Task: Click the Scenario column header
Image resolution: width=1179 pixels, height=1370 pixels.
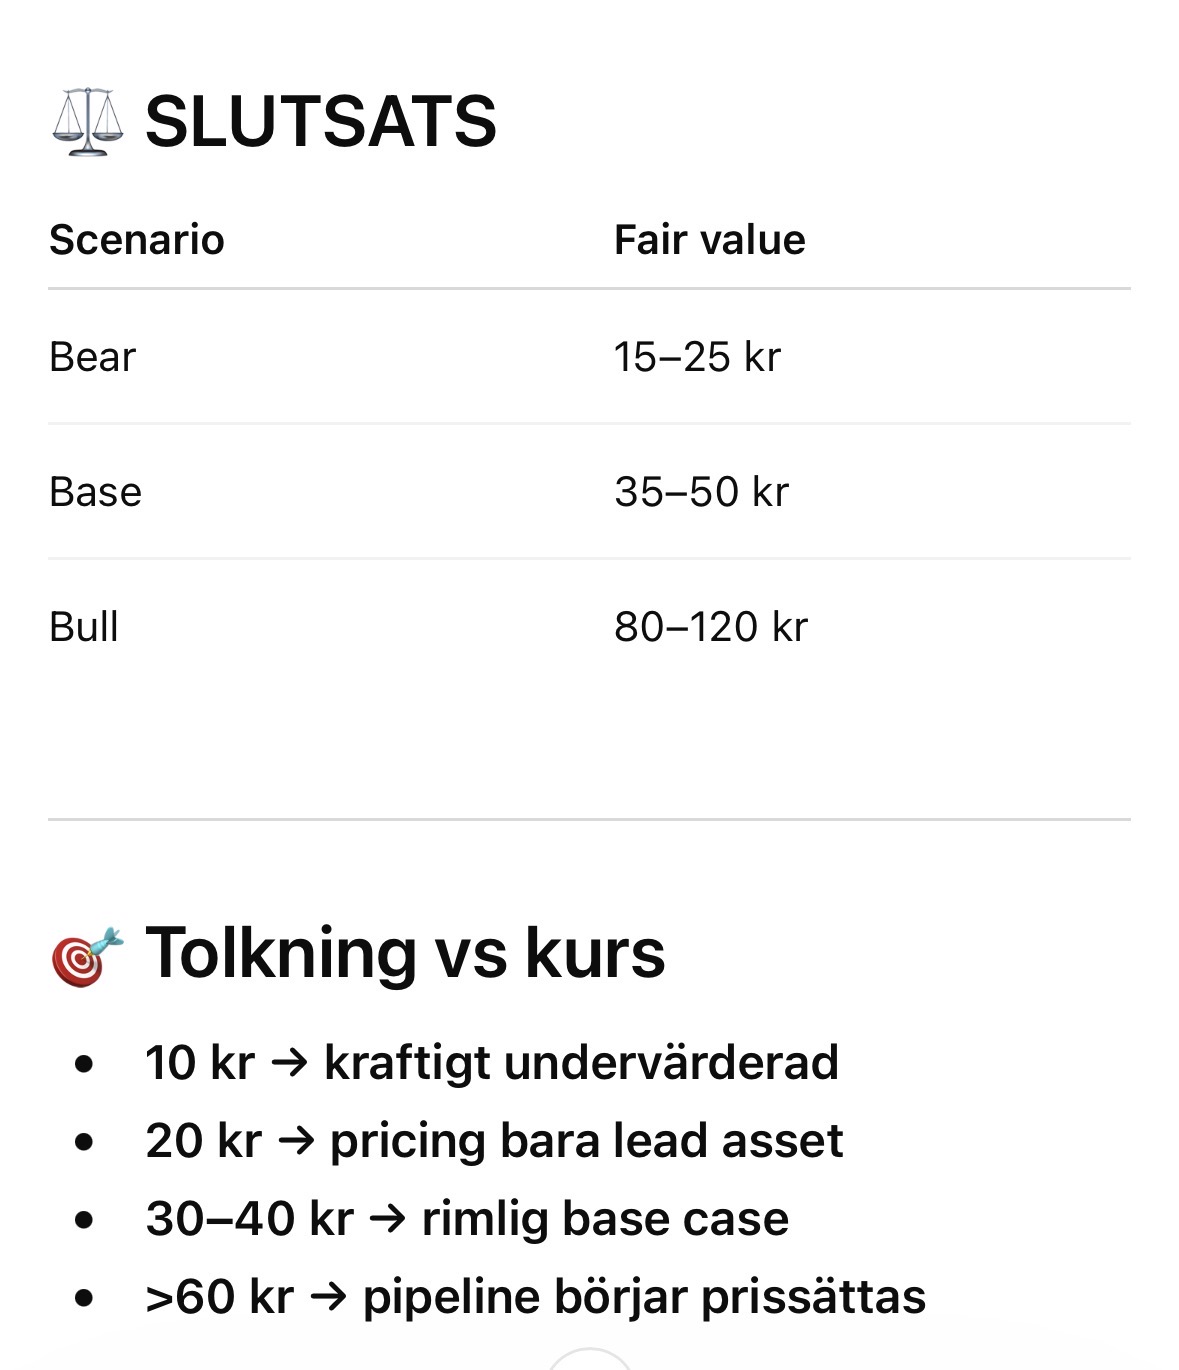Action: [x=137, y=240]
